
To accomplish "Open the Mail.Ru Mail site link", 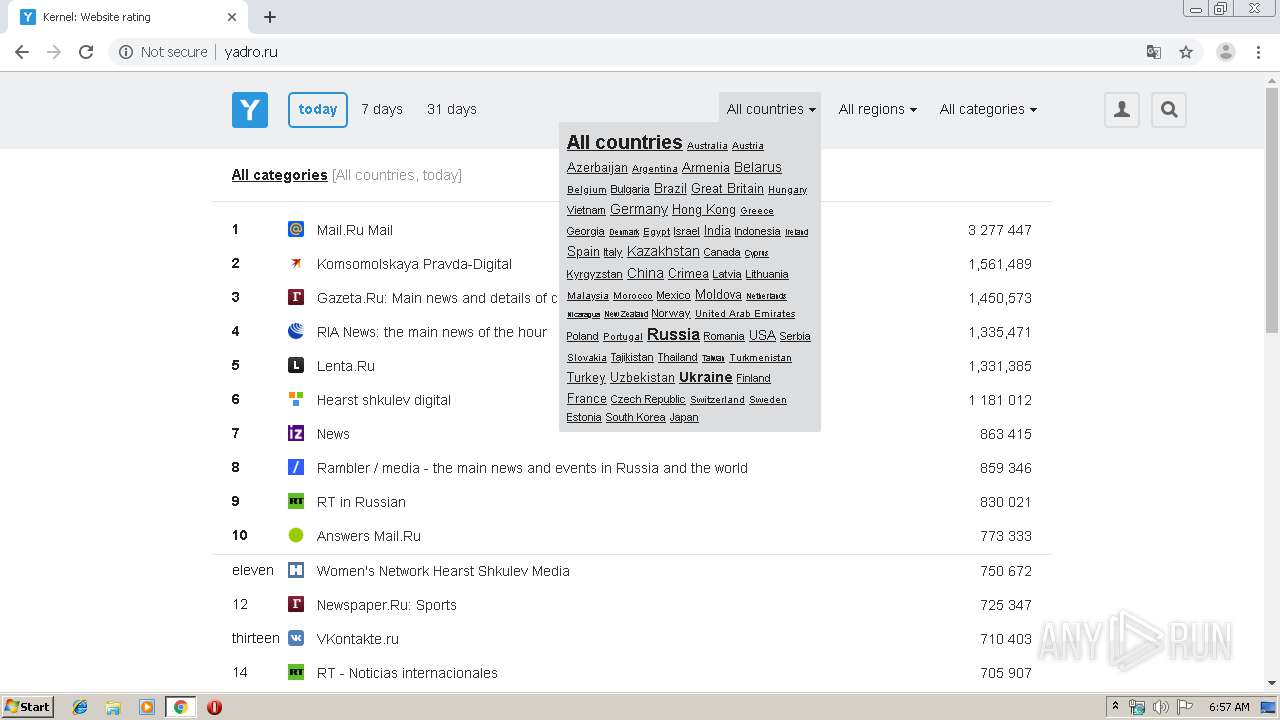I will (355, 230).
